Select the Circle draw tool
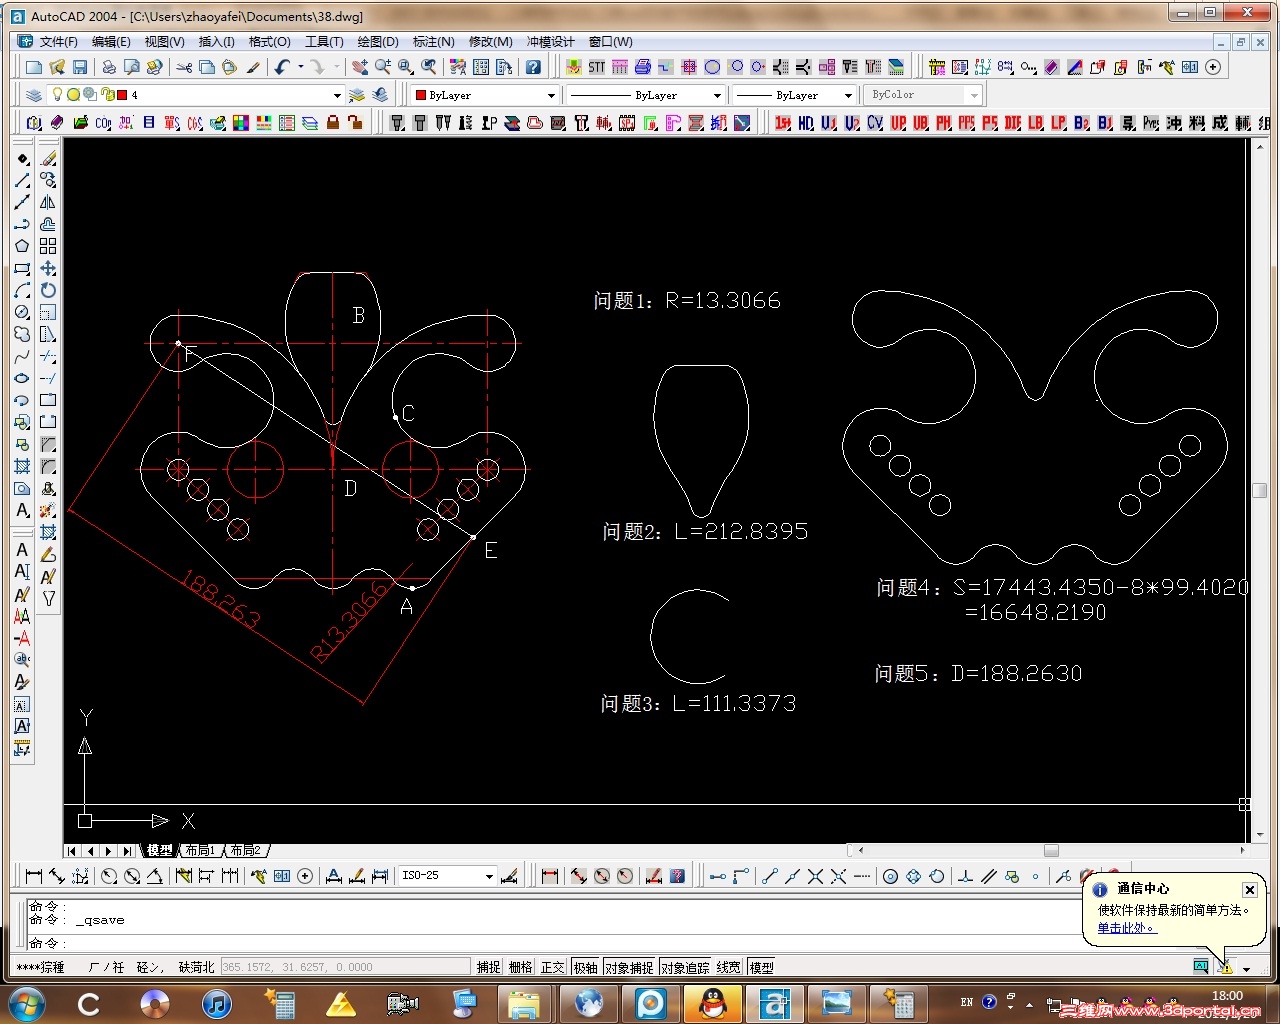Viewport: 1280px width, 1024px height. pos(22,312)
